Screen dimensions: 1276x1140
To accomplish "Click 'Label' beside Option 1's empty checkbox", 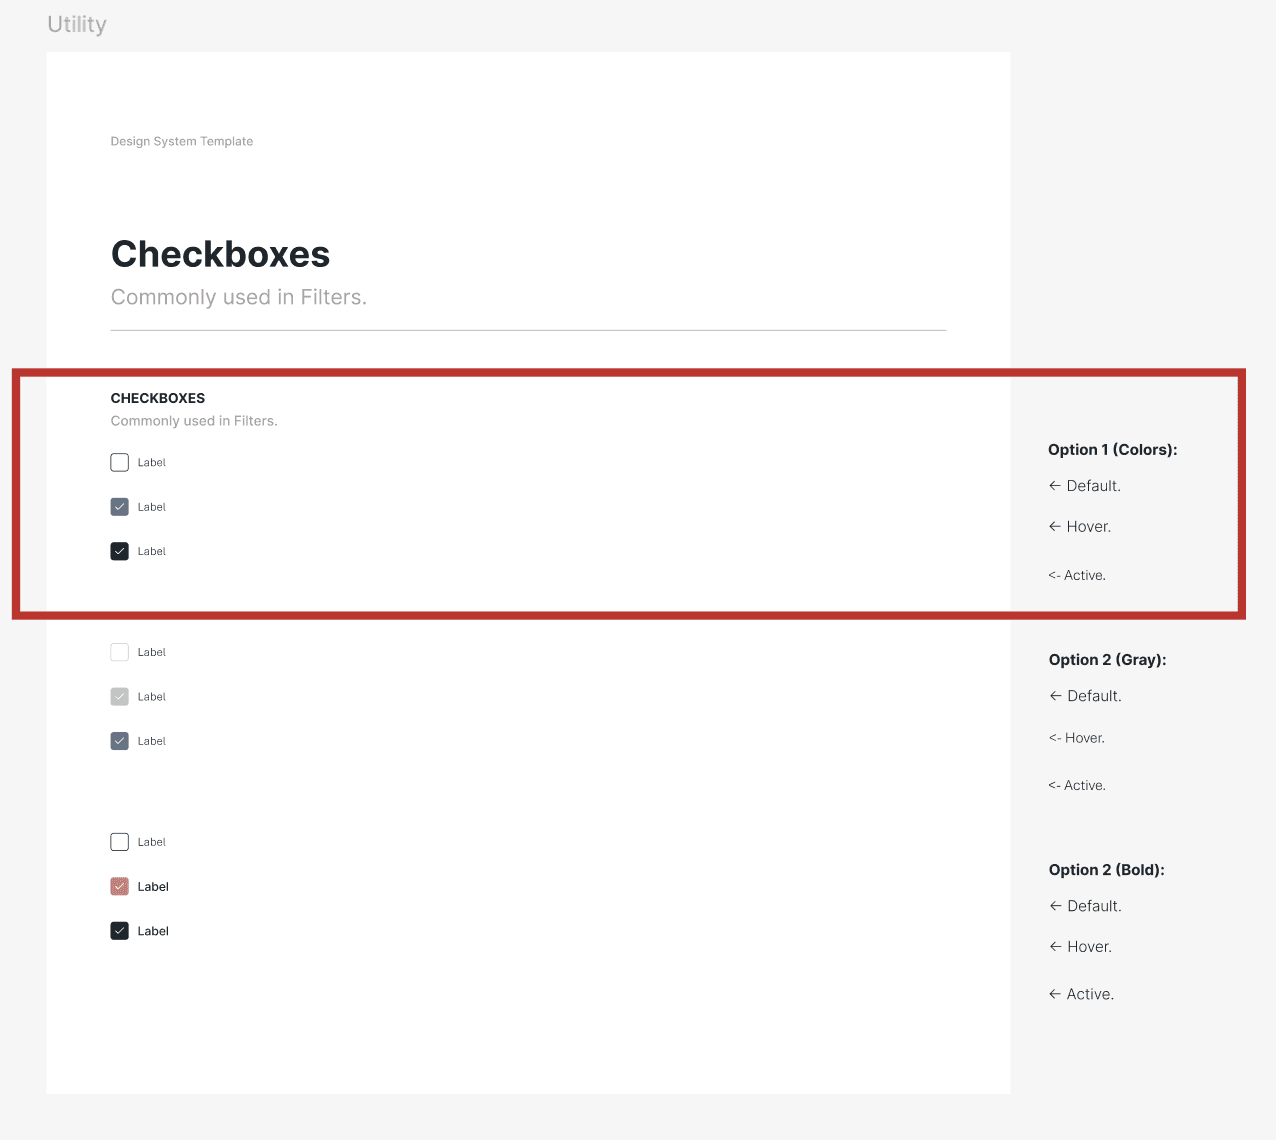I will point(152,463).
